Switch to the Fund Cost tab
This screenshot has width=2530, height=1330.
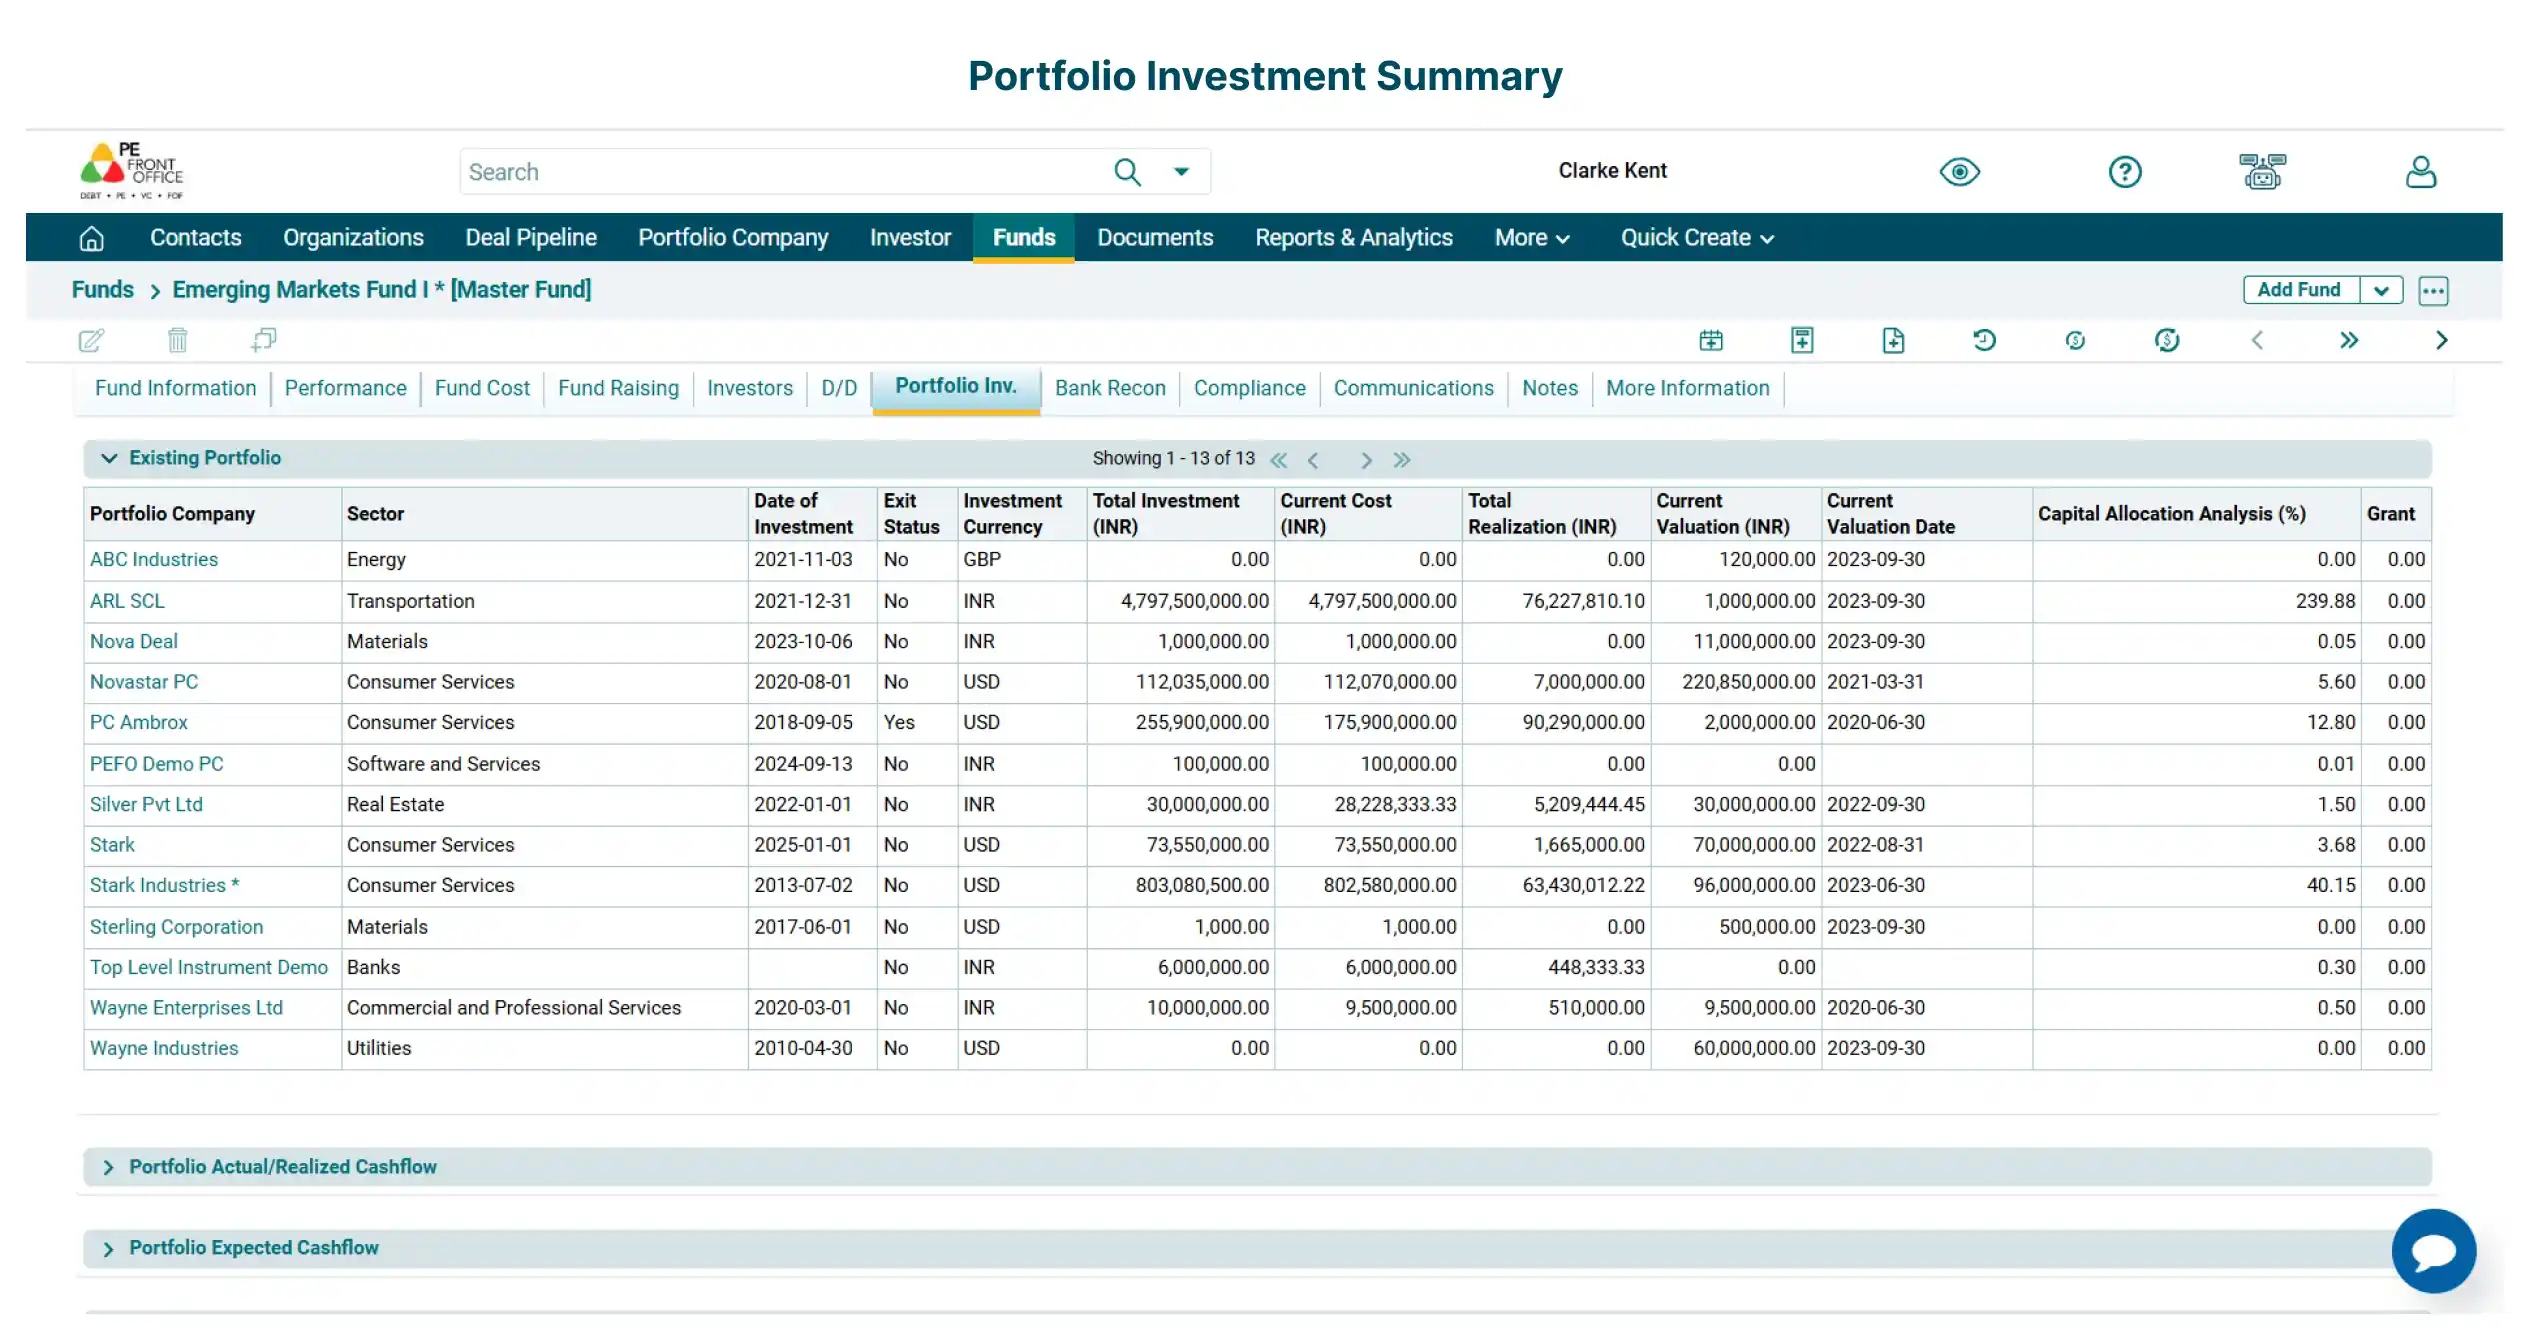click(482, 389)
